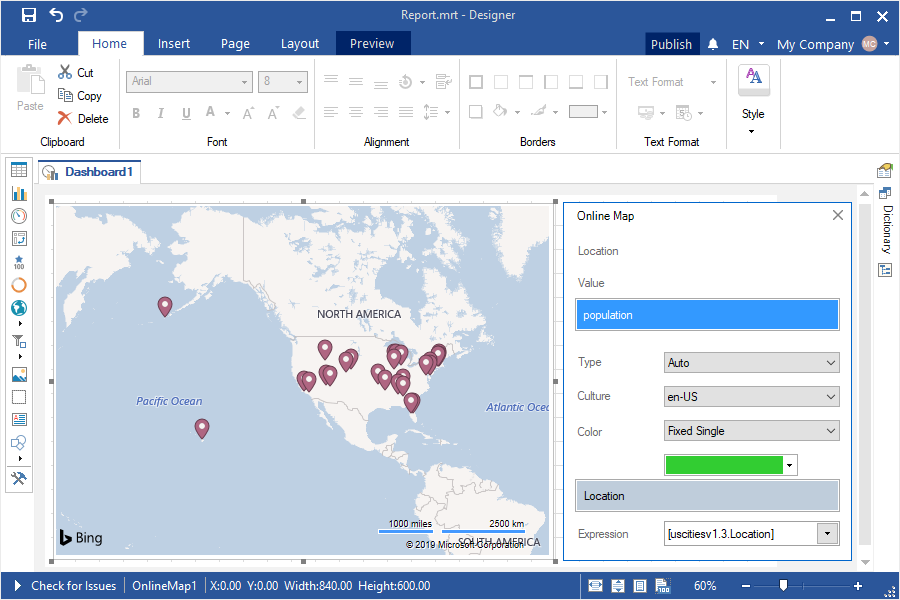Select the Filter element in left toolbox
Viewport: 900px width, 600px height.
click(x=19, y=341)
